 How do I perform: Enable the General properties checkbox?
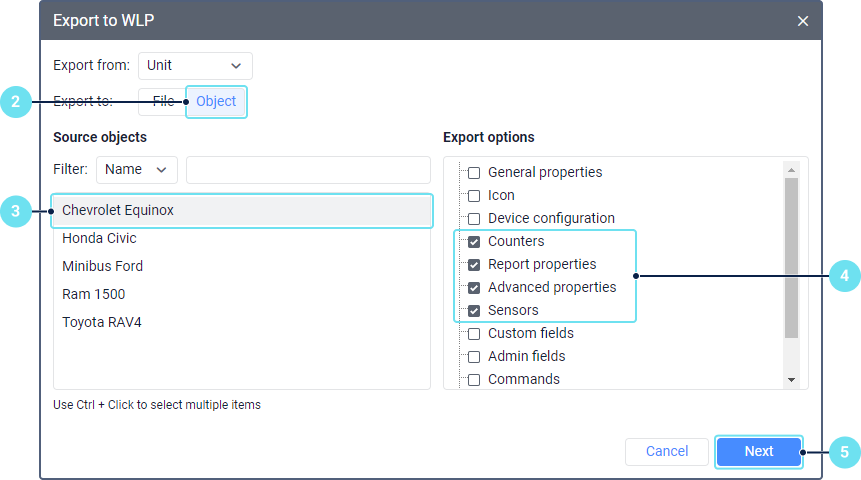(x=474, y=173)
